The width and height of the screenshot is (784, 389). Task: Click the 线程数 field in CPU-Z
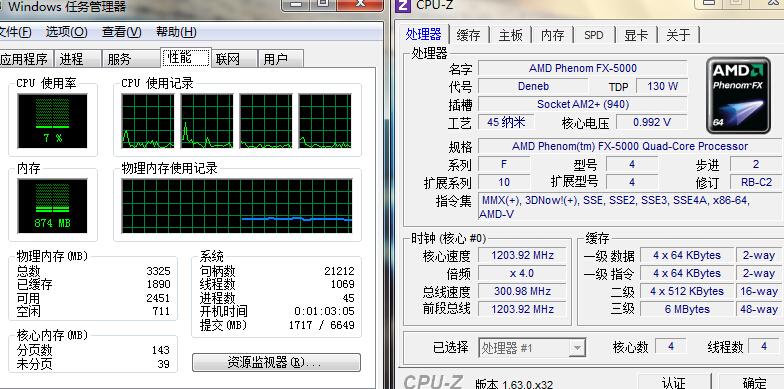pos(764,346)
